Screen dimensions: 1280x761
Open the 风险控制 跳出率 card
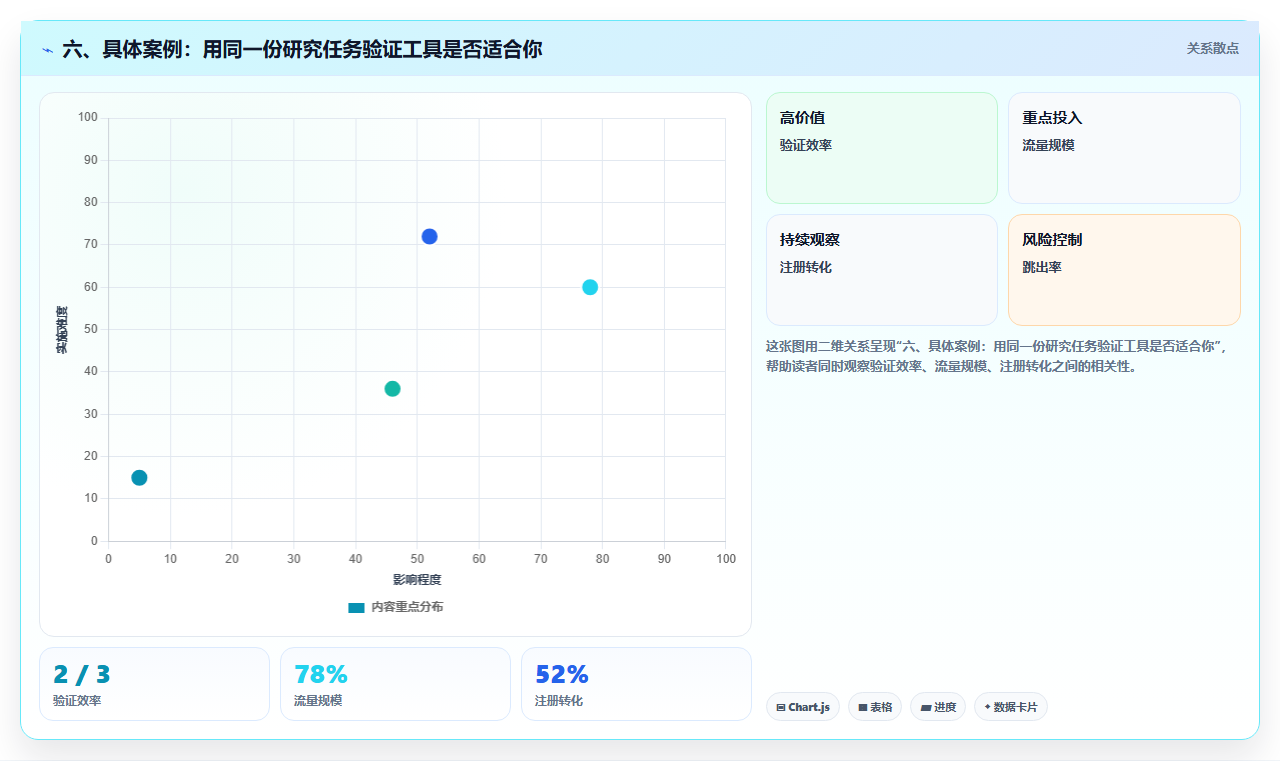(1124, 270)
